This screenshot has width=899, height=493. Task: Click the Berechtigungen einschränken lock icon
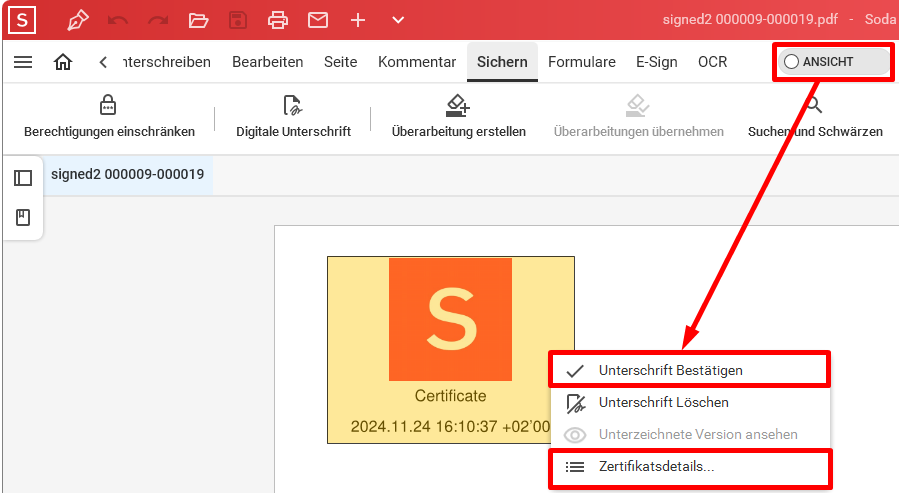tap(108, 105)
